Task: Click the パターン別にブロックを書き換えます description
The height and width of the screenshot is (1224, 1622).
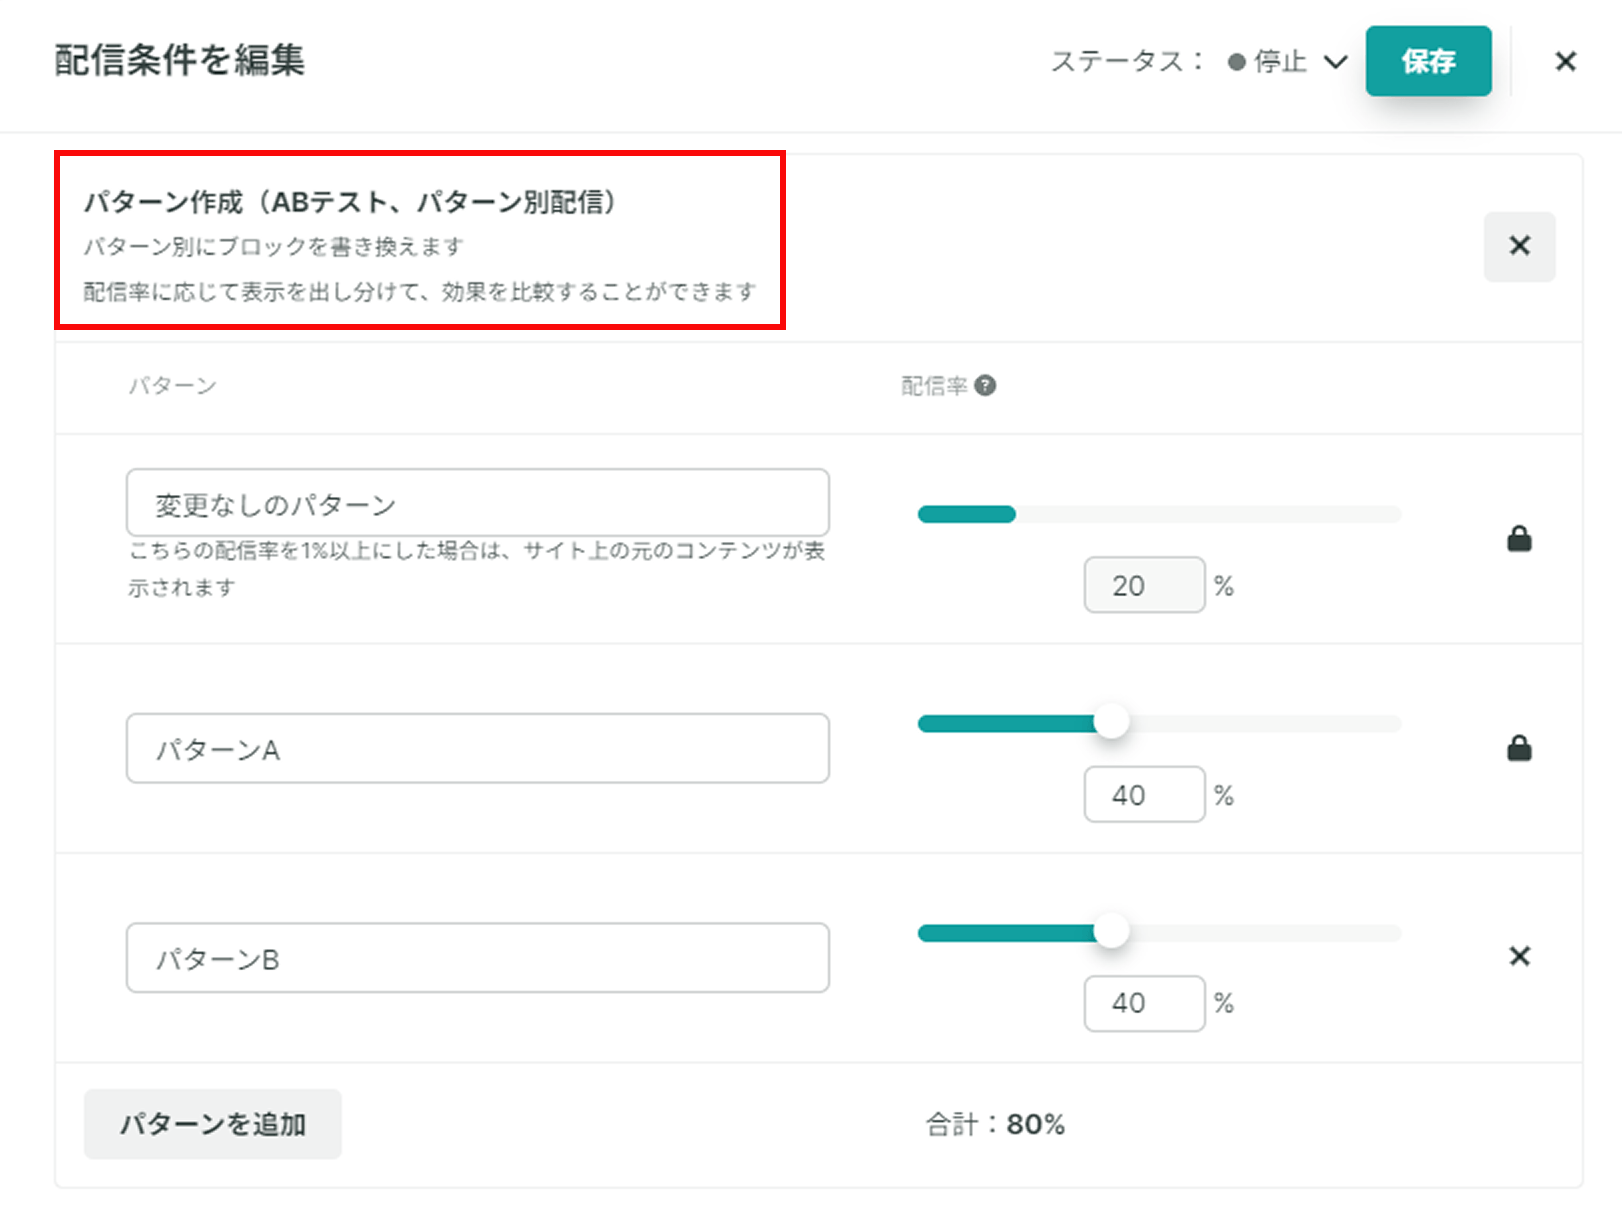Action: pos(273,246)
